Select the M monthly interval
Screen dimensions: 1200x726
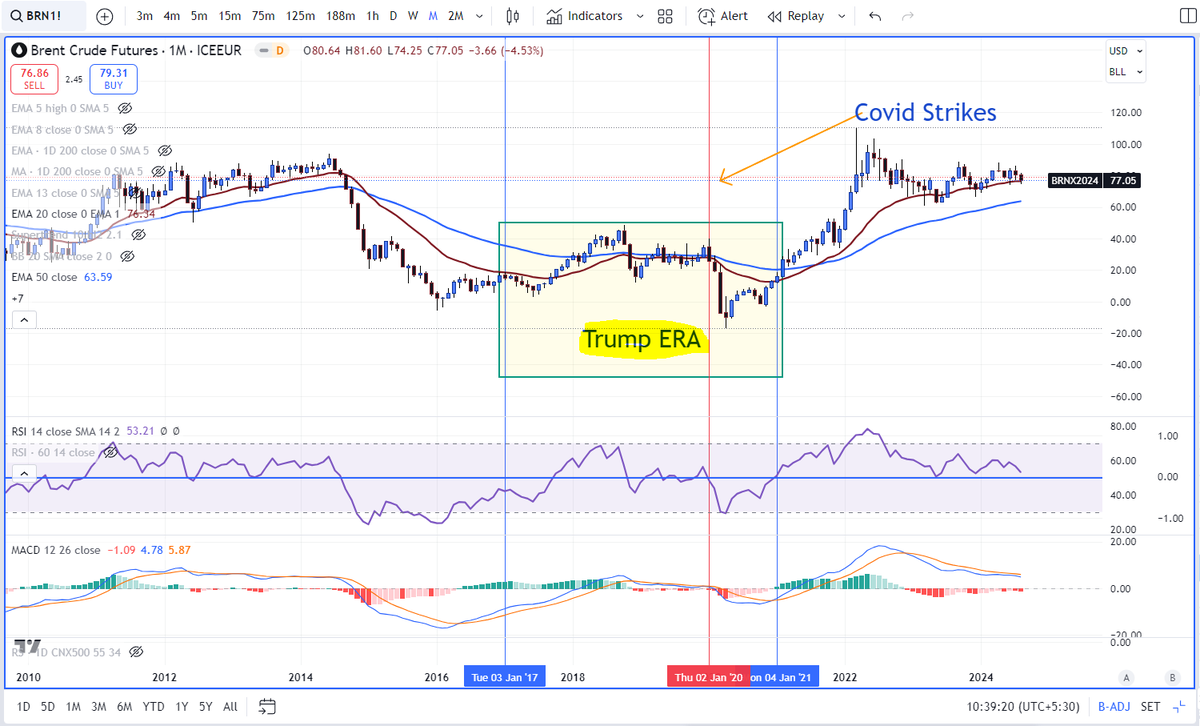pos(432,16)
